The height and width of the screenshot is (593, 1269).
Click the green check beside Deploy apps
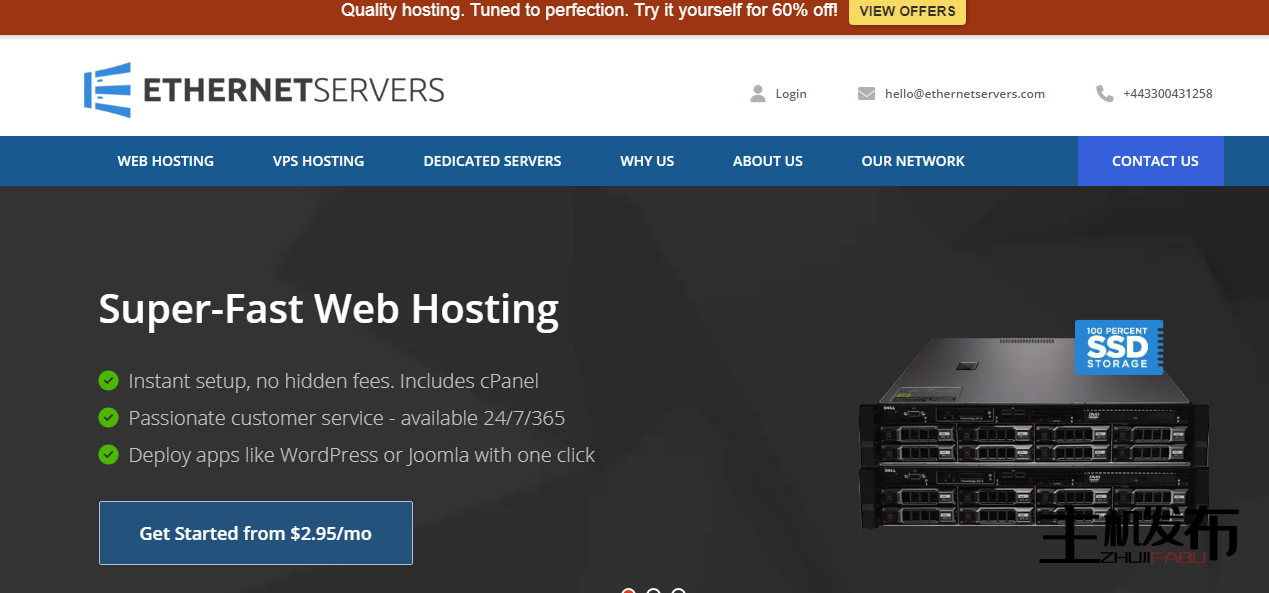pos(109,454)
